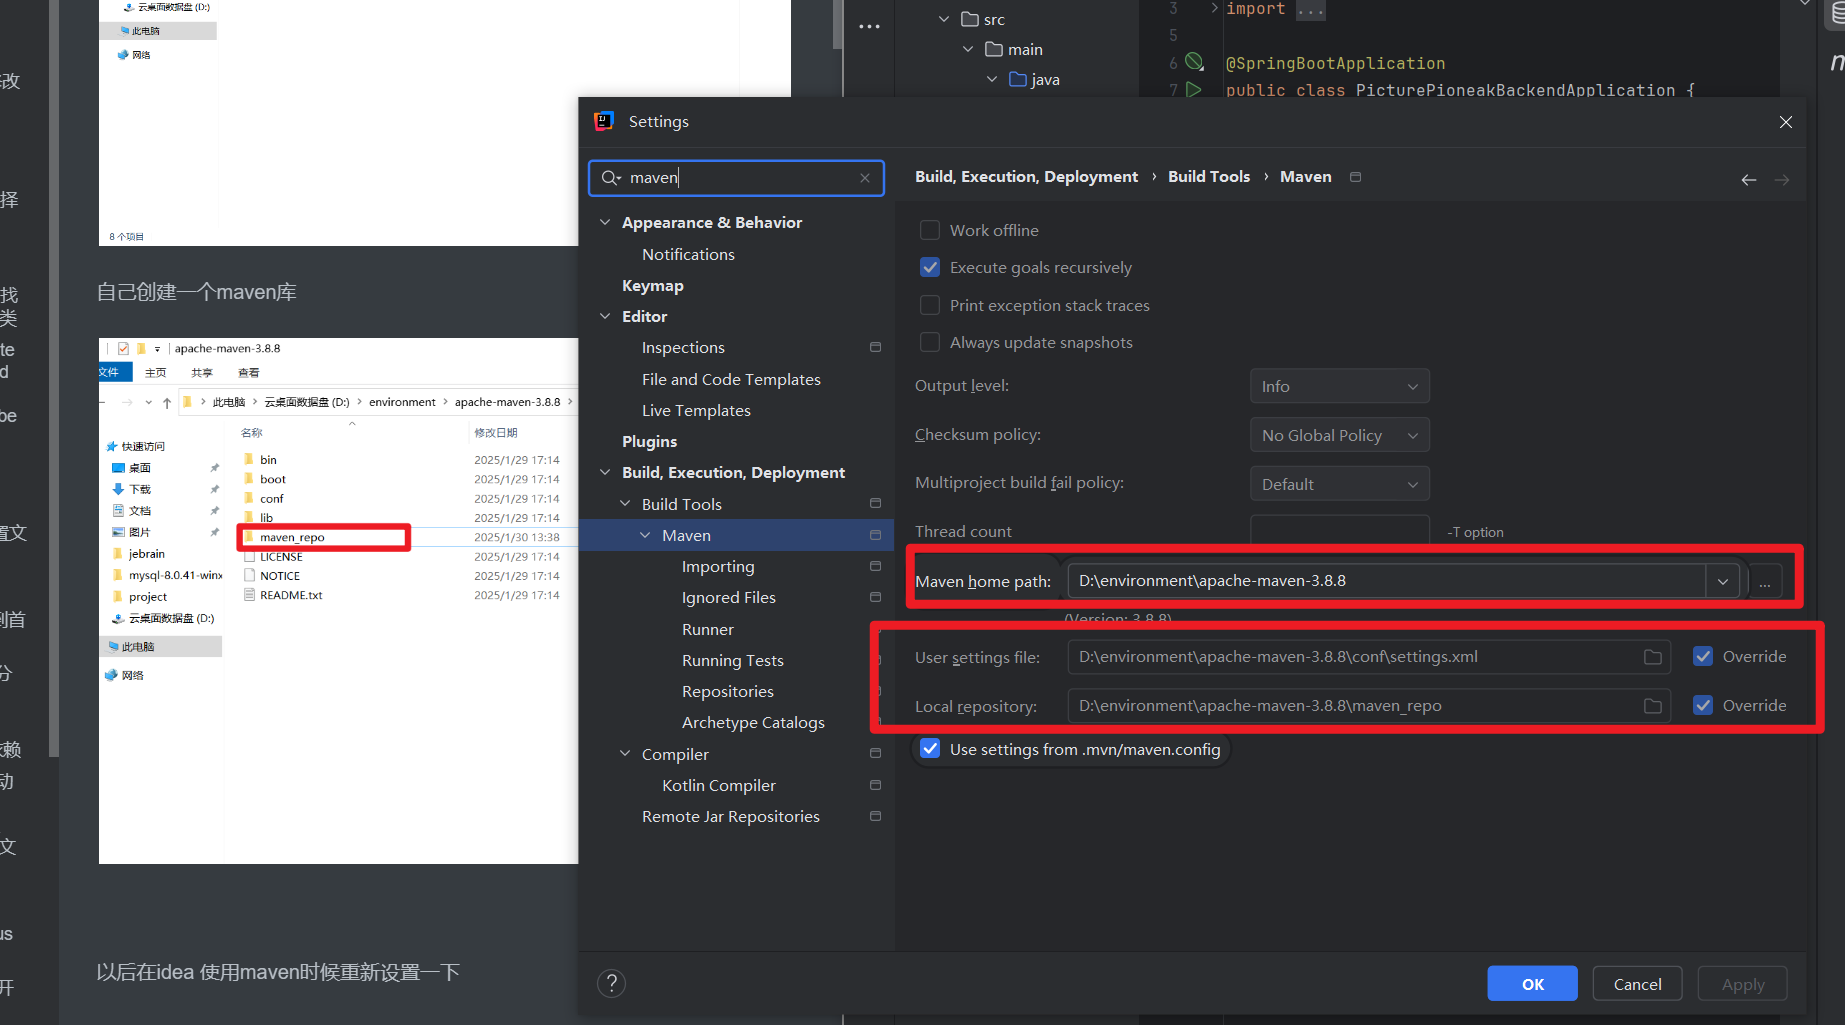This screenshot has height=1025, width=1845.
Task: Click Build, Execution, Deployment breadcrumb
Action: click(1026, 177)
